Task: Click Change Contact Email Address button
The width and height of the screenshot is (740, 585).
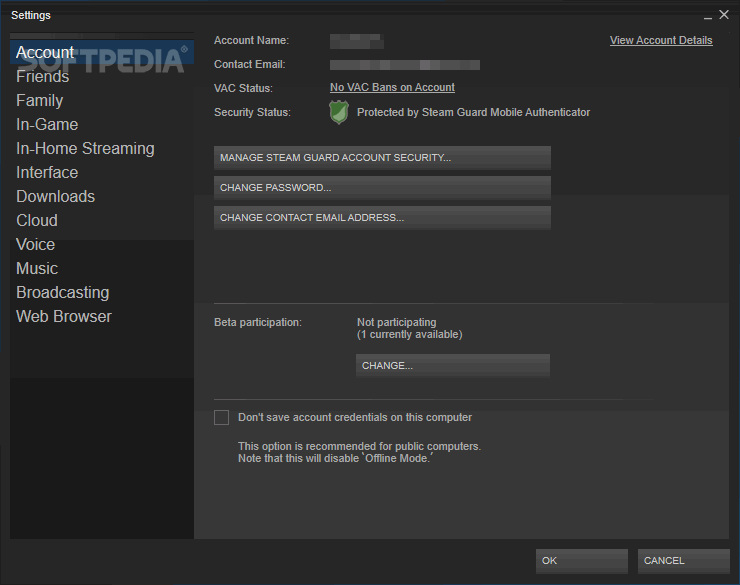Action: 382,218
